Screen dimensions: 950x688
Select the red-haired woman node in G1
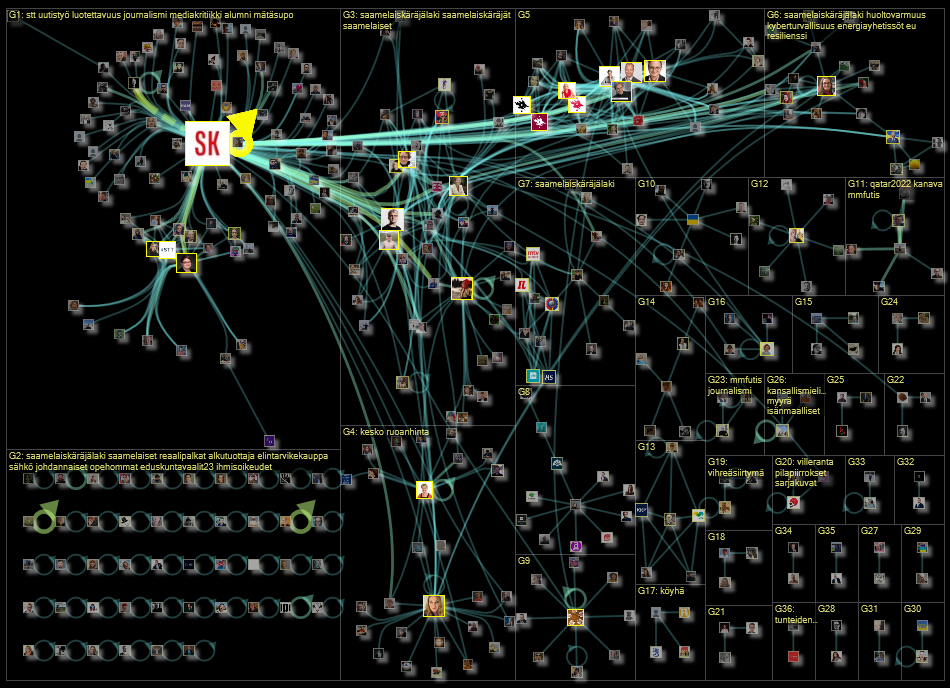pos(186,263)
